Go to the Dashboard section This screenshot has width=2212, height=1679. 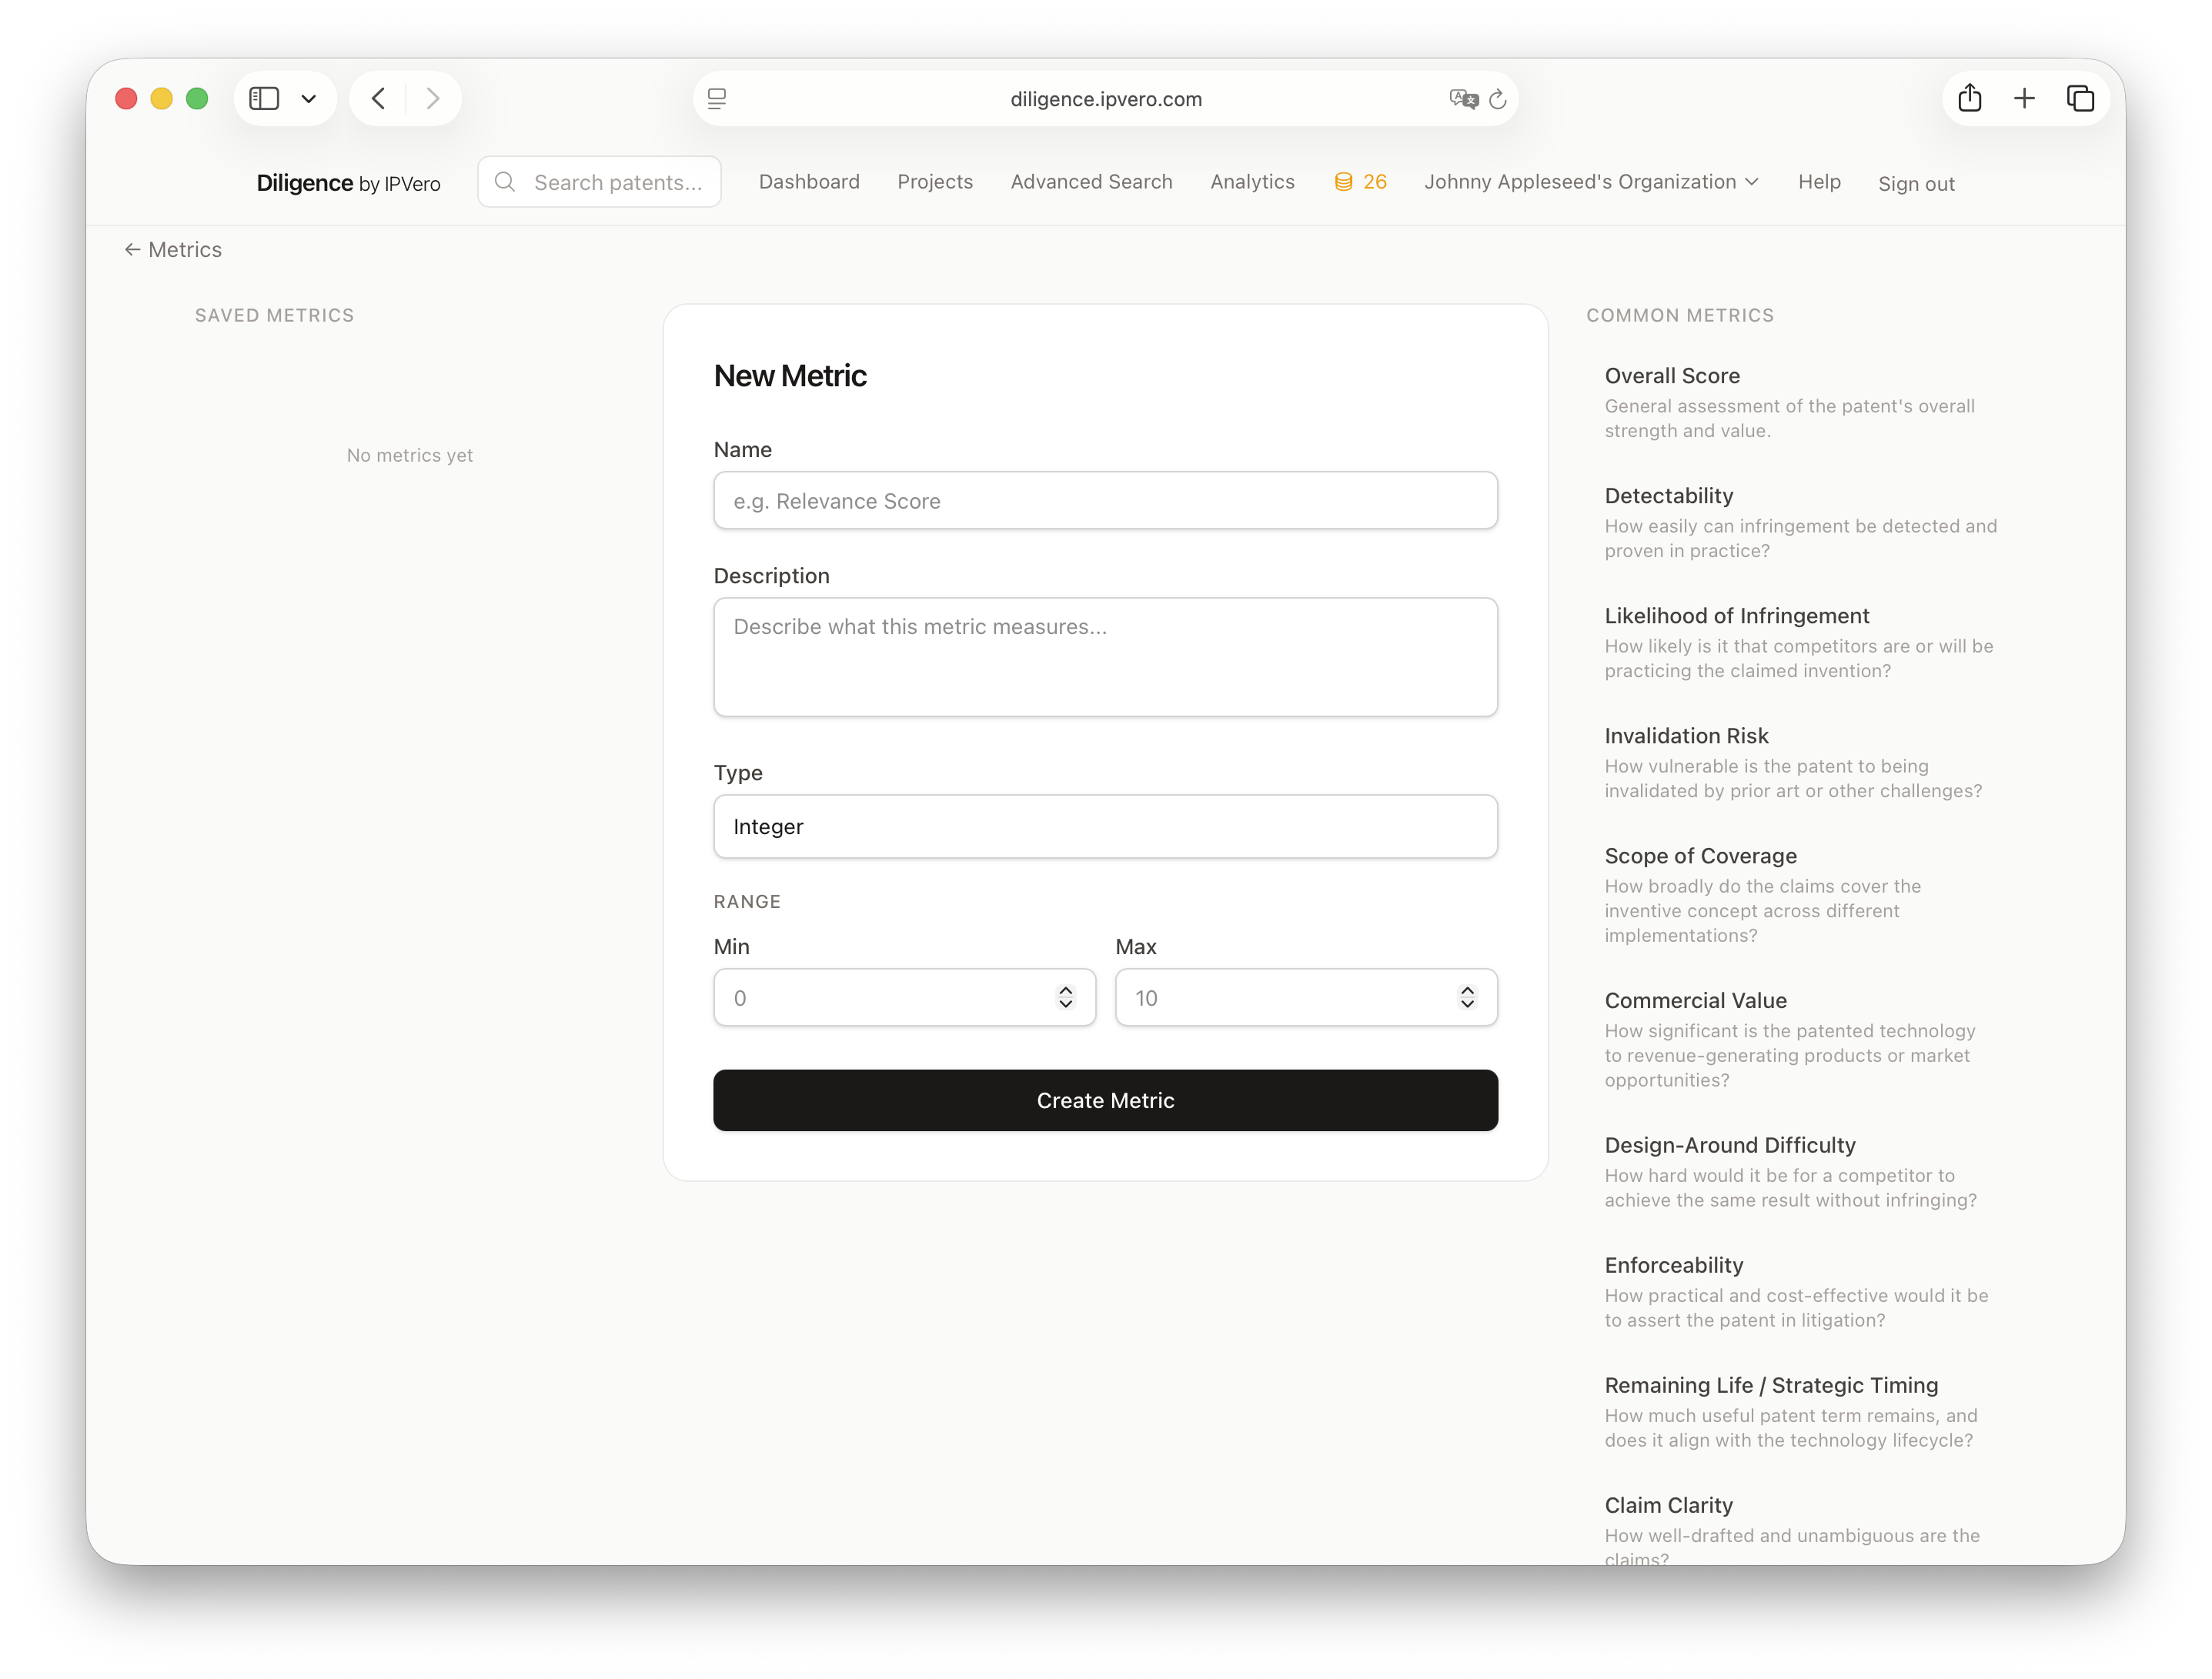pos(809,182)
